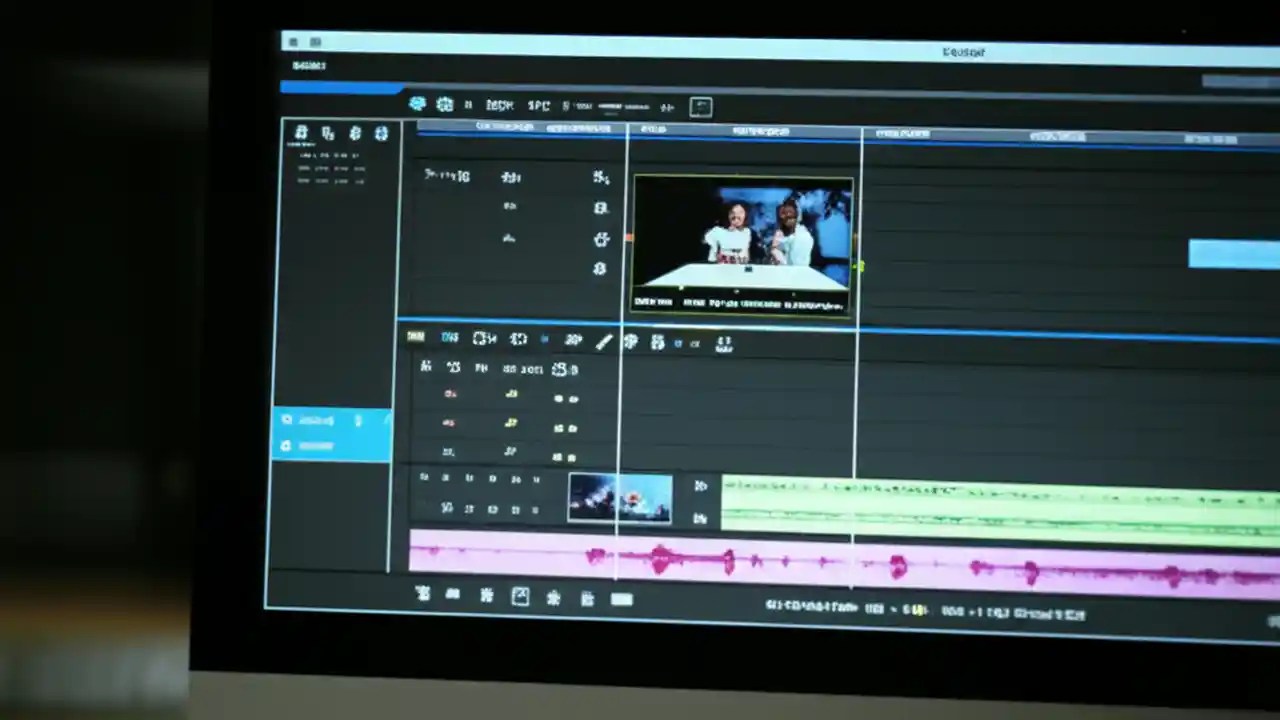Click the SPC label in the top toolbar
1280x720 pixels.
click(x=539, y=105)
